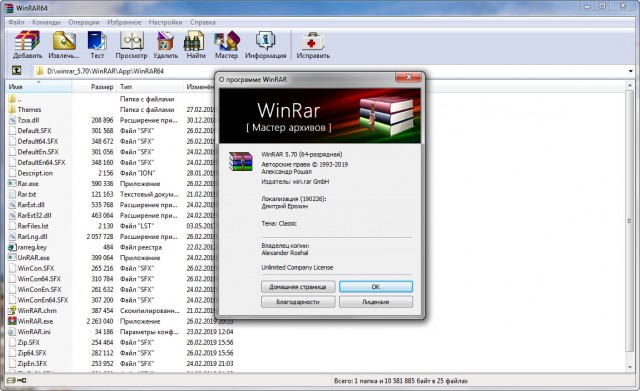Open the Операции menu

[84, 22]
